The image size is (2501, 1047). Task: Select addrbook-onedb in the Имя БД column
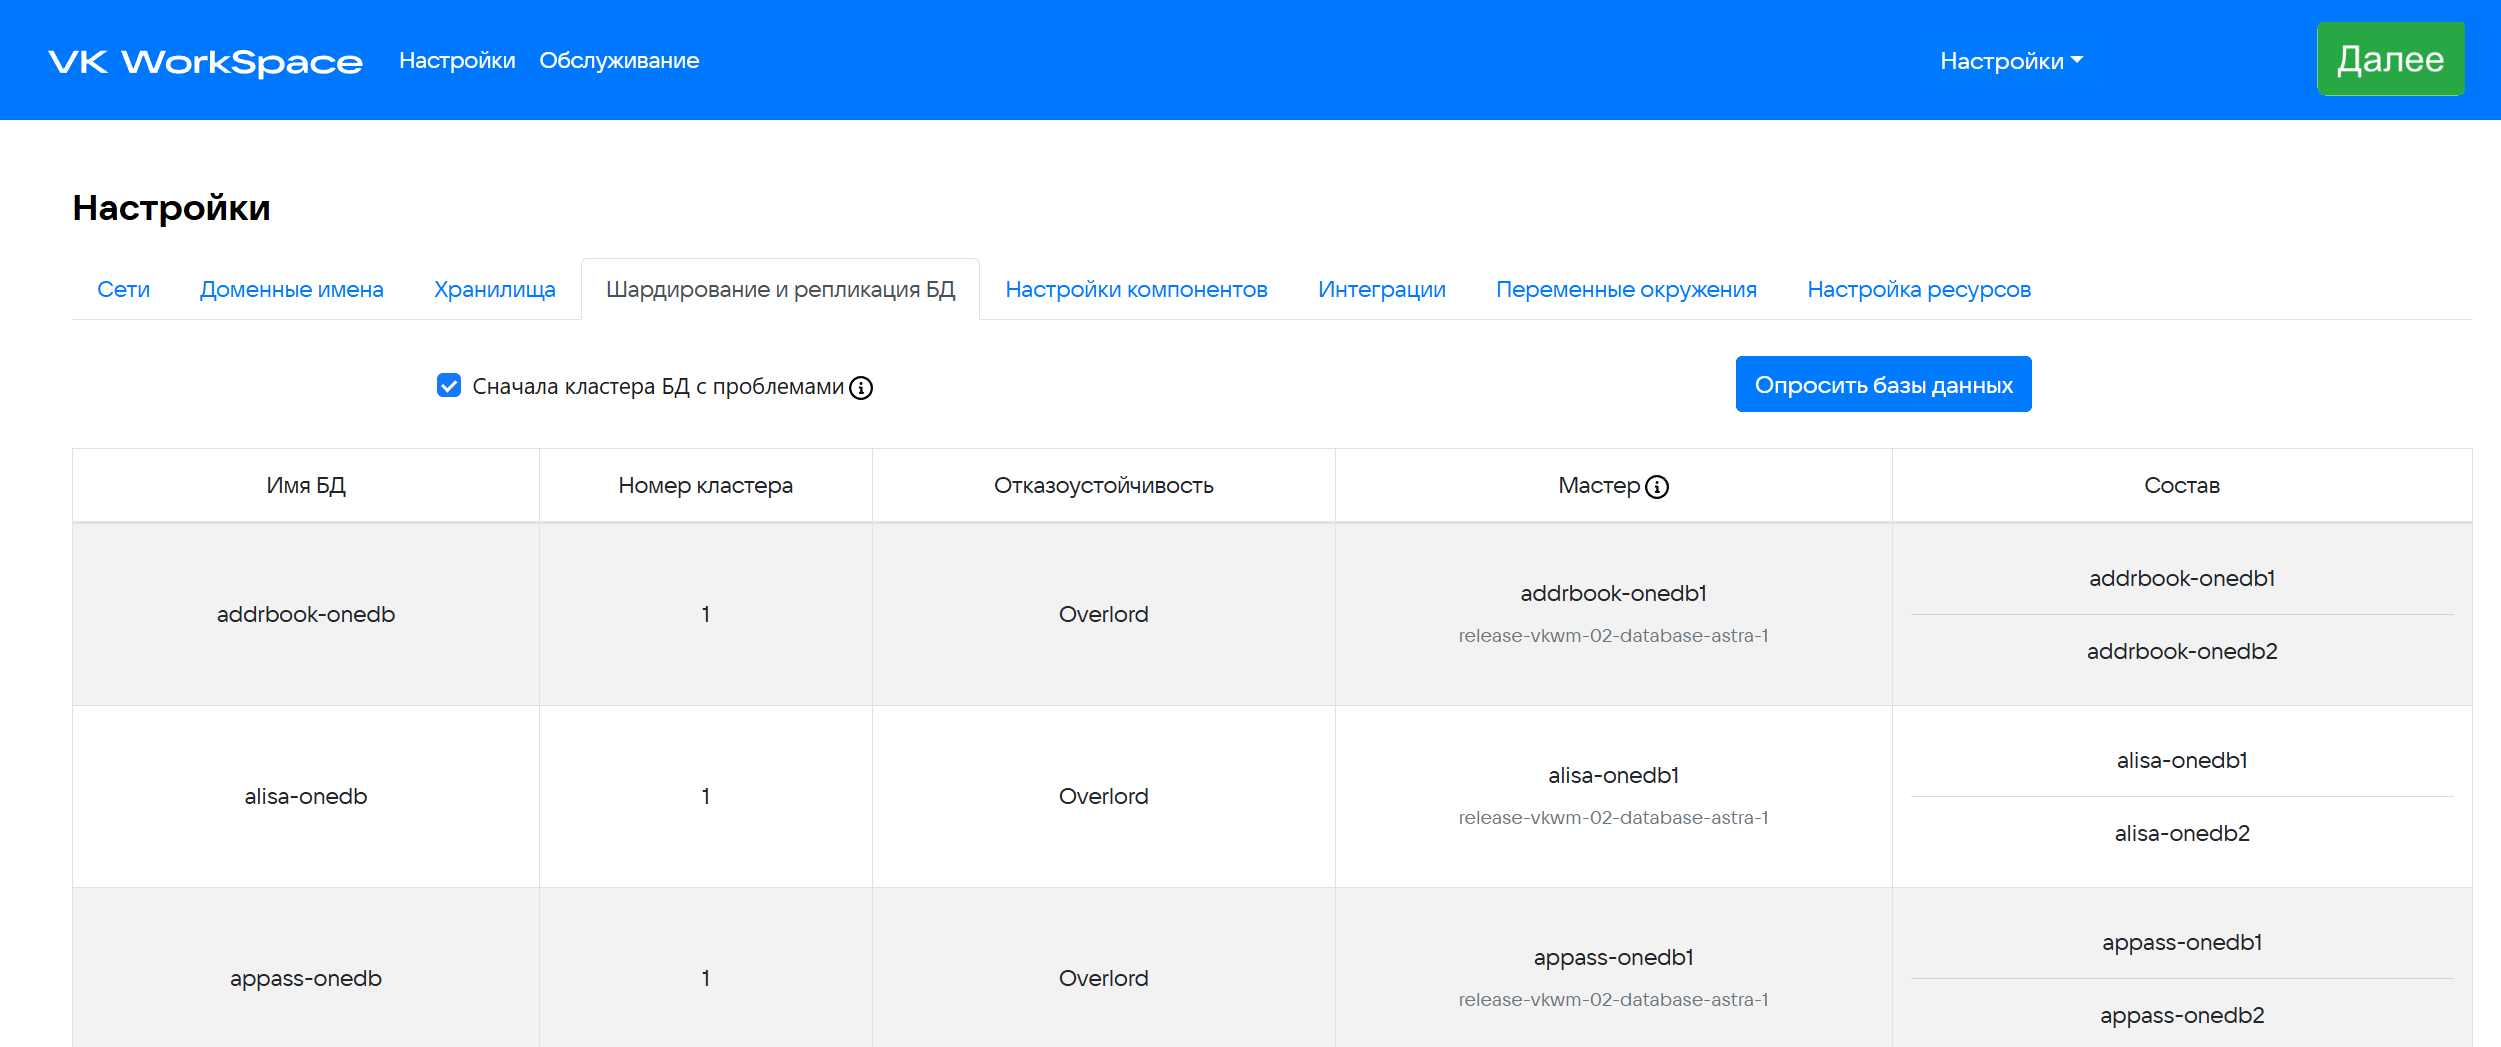[306, 614]
